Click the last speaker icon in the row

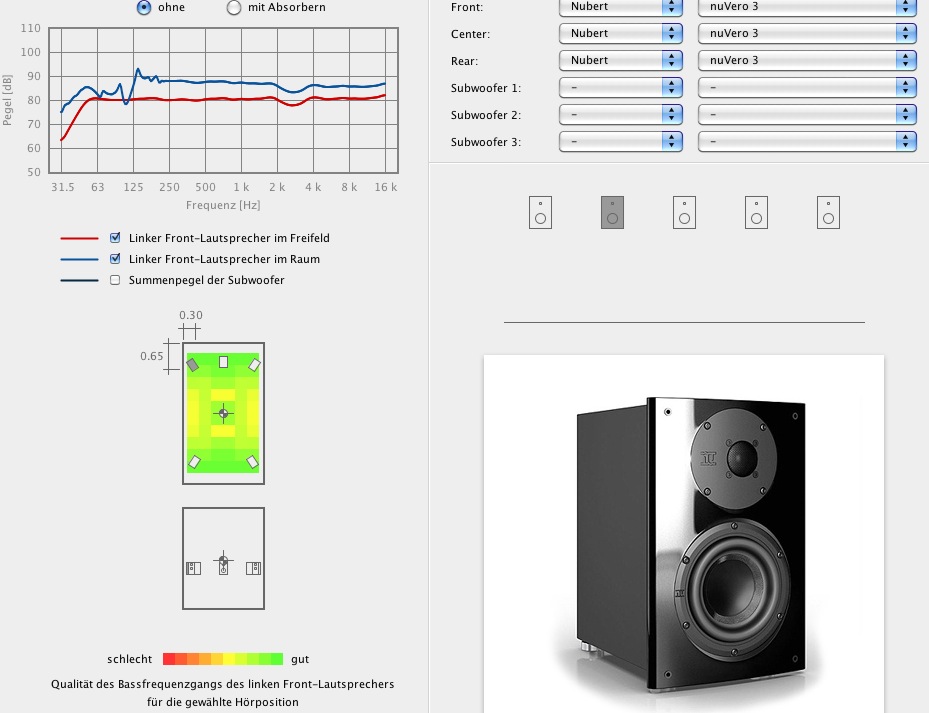[x=828, y=212]
